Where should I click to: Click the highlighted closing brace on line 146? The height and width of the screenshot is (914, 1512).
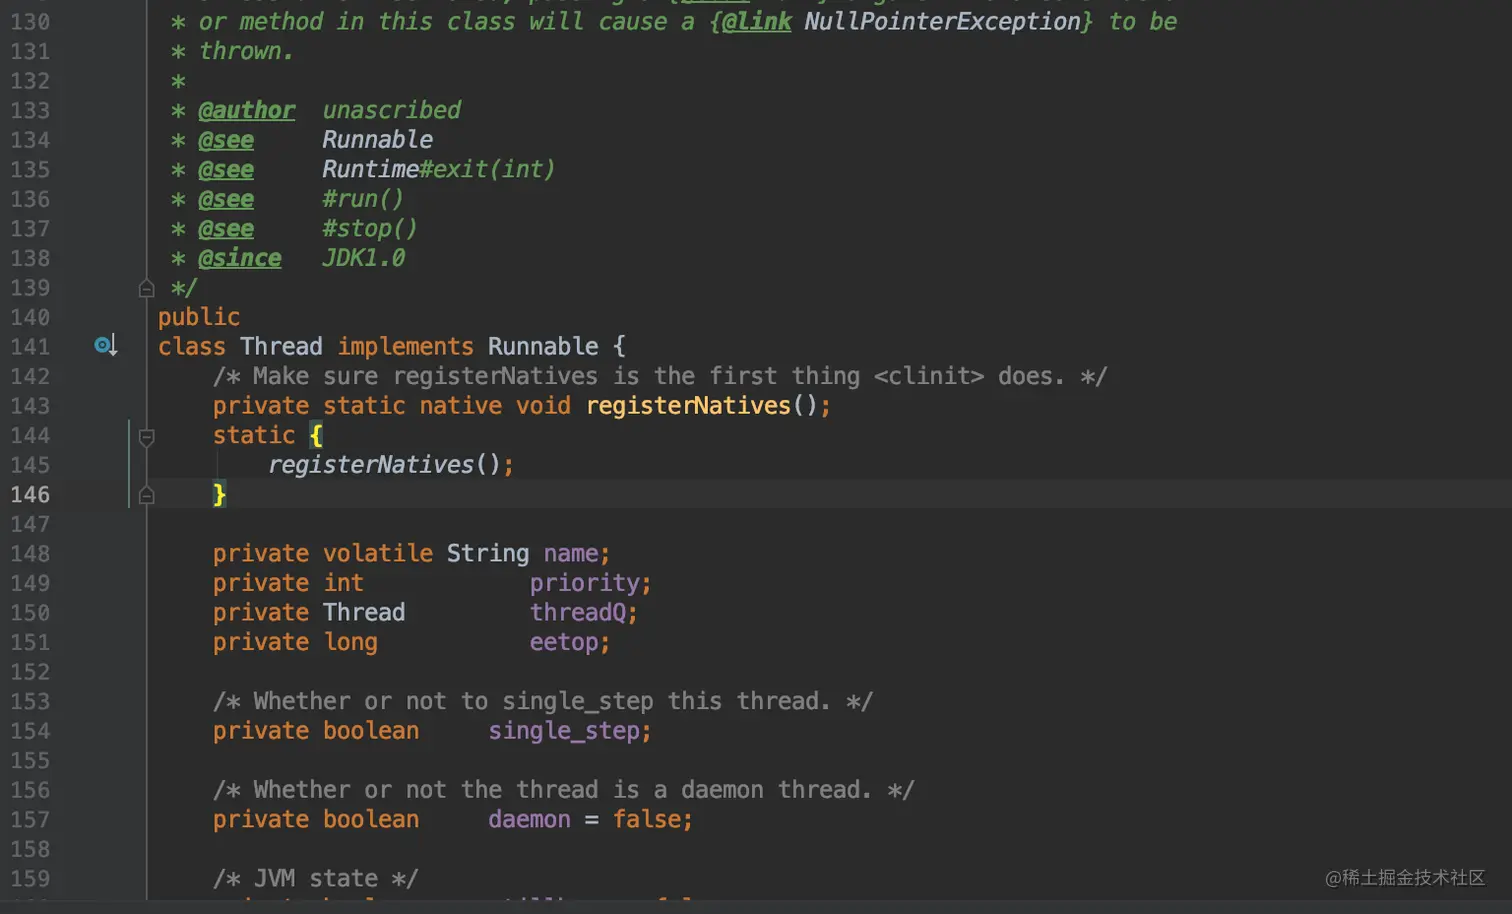(x=219, y=494)
